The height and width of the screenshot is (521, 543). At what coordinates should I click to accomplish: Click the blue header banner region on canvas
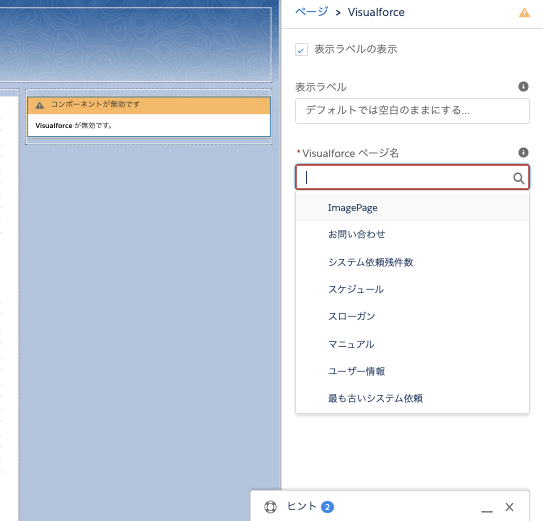[135, 44]
